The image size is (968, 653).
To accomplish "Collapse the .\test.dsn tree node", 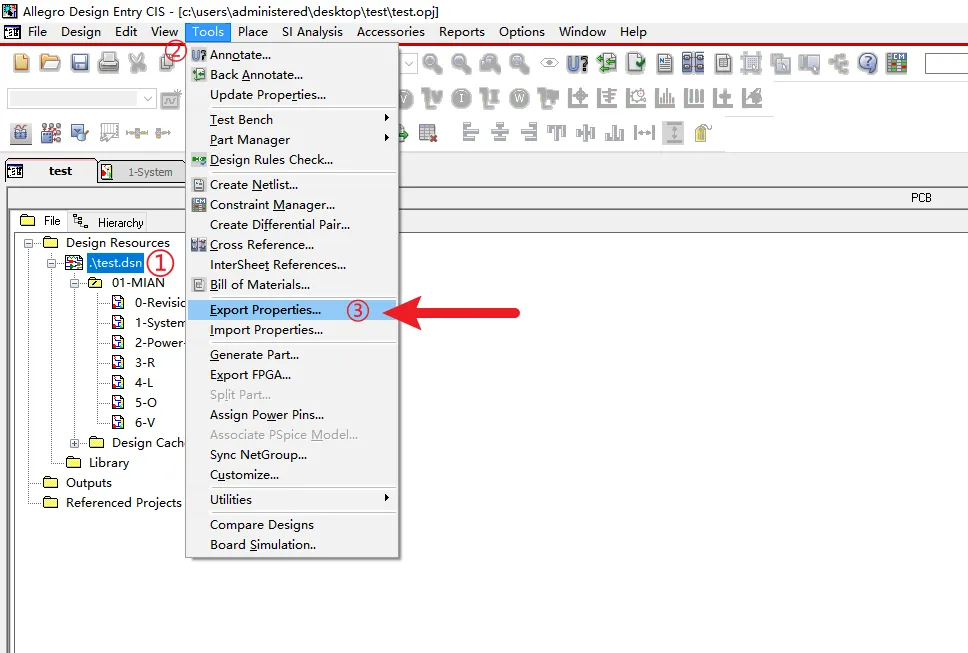I will 52,264.
